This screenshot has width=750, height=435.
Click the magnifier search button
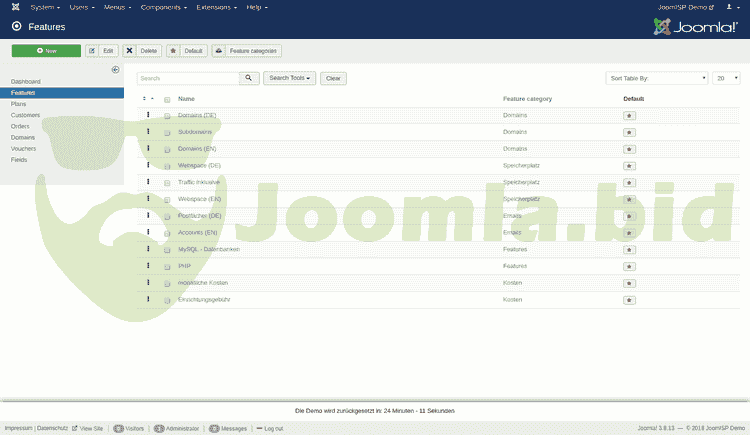point(249,77)
